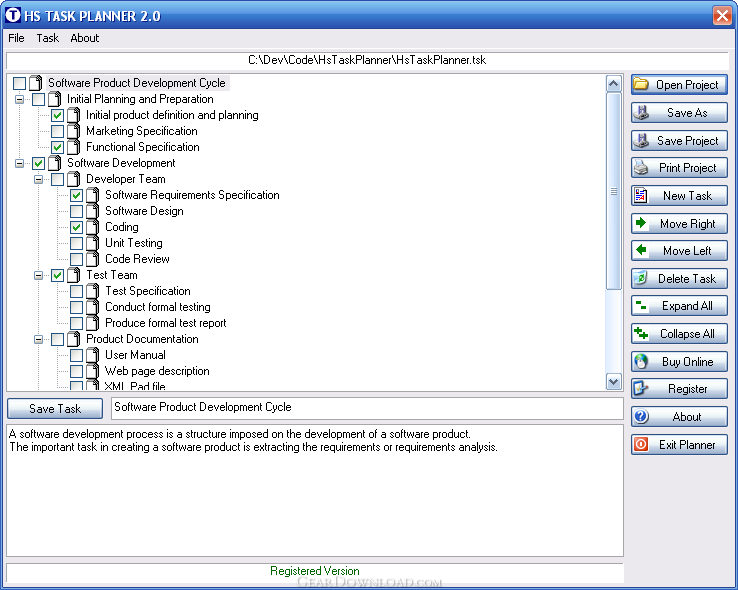738x590 pixels.
Task: Click the document icon beside Software Product Development Cycle
Action: (36, 83)
